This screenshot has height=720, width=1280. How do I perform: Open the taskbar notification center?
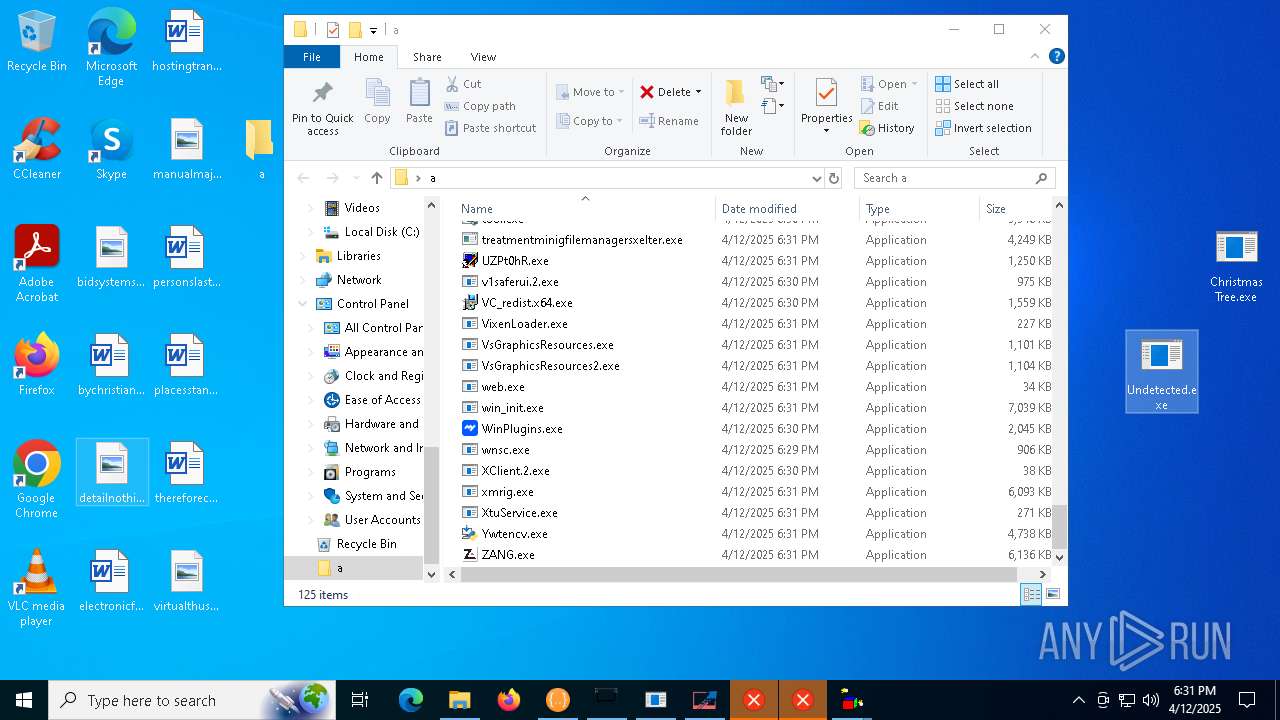tap(1247, 700)
